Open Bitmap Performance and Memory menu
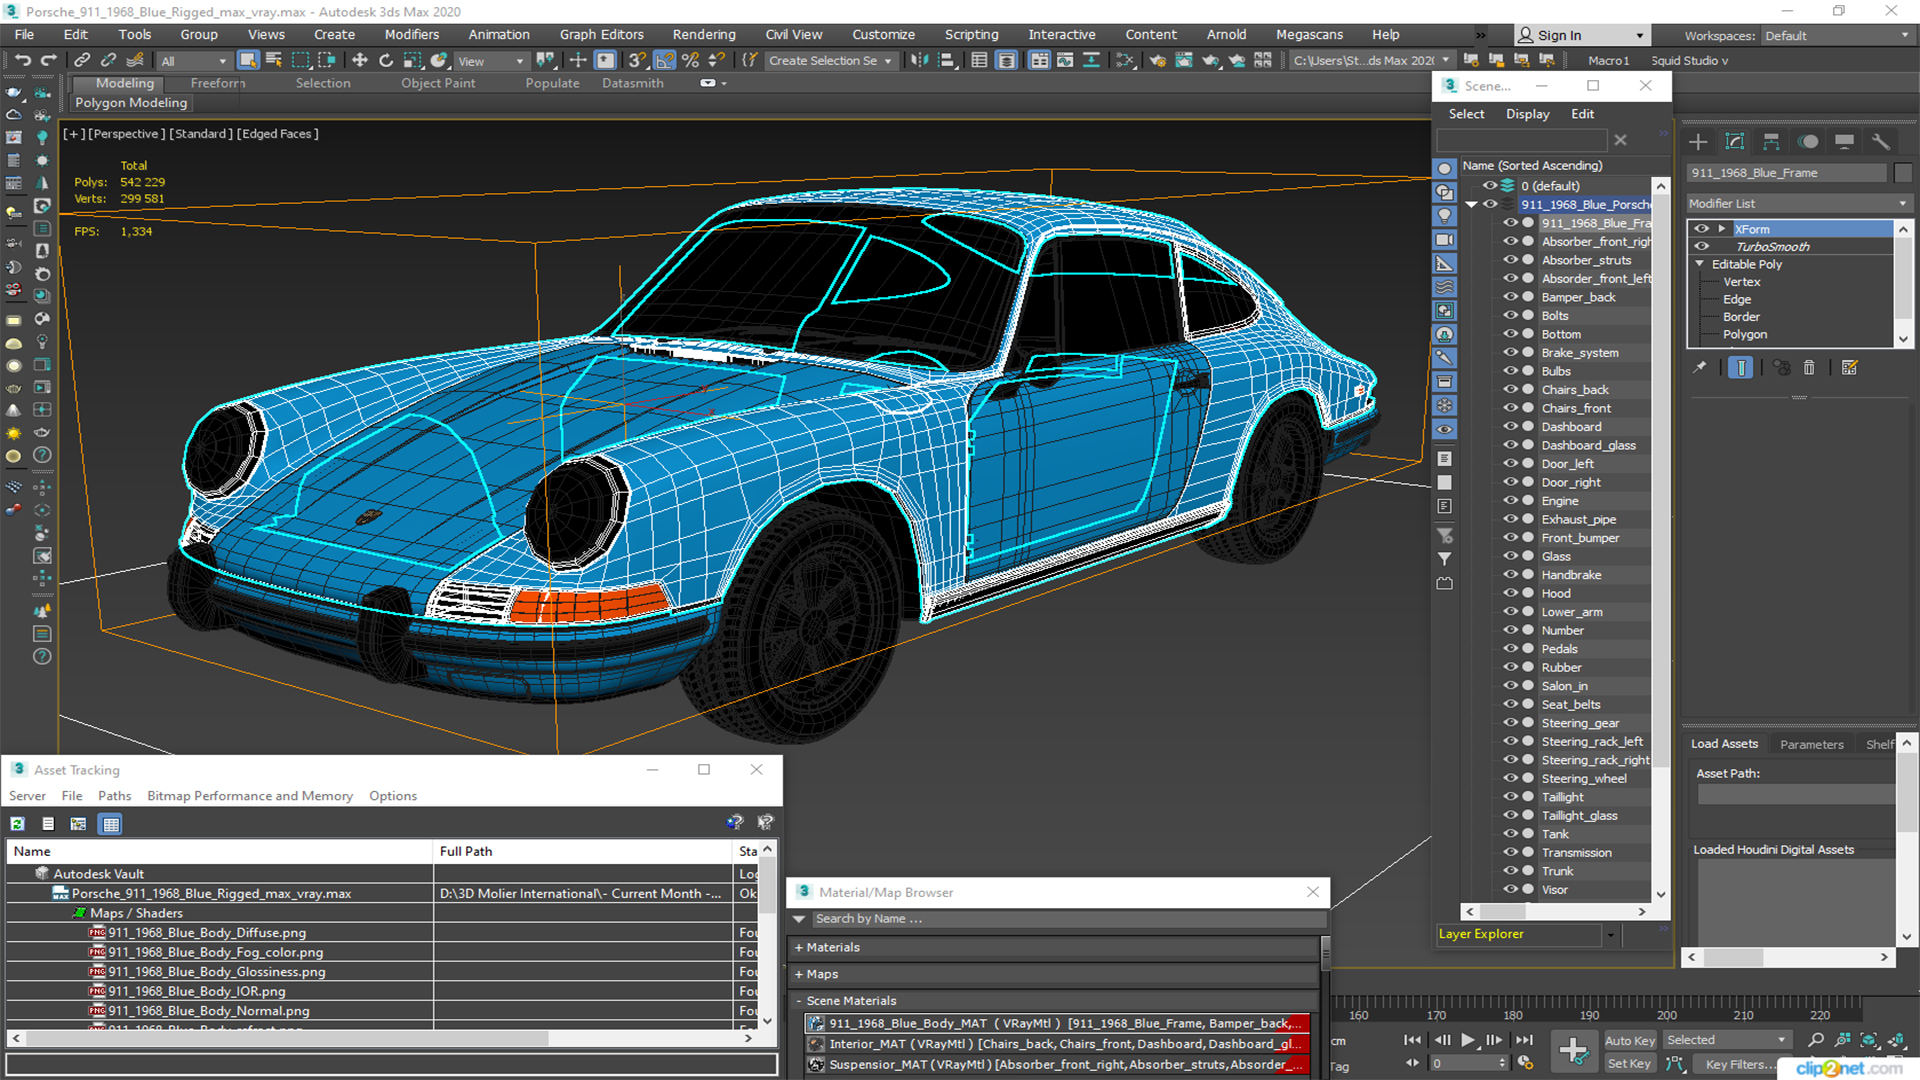Image resolution: width=1920 pixels, height=1080 pixels. pos(250,796)
